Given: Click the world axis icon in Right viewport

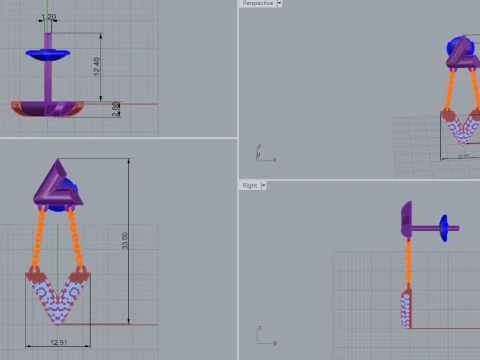Looking at the screenshot, I should [266, 336].
